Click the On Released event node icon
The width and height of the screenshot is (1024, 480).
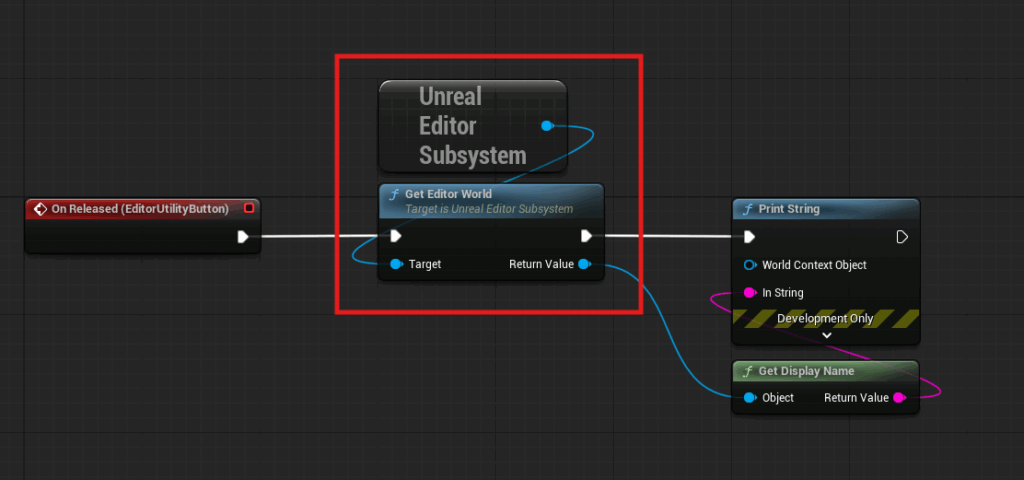pos(40,209)
